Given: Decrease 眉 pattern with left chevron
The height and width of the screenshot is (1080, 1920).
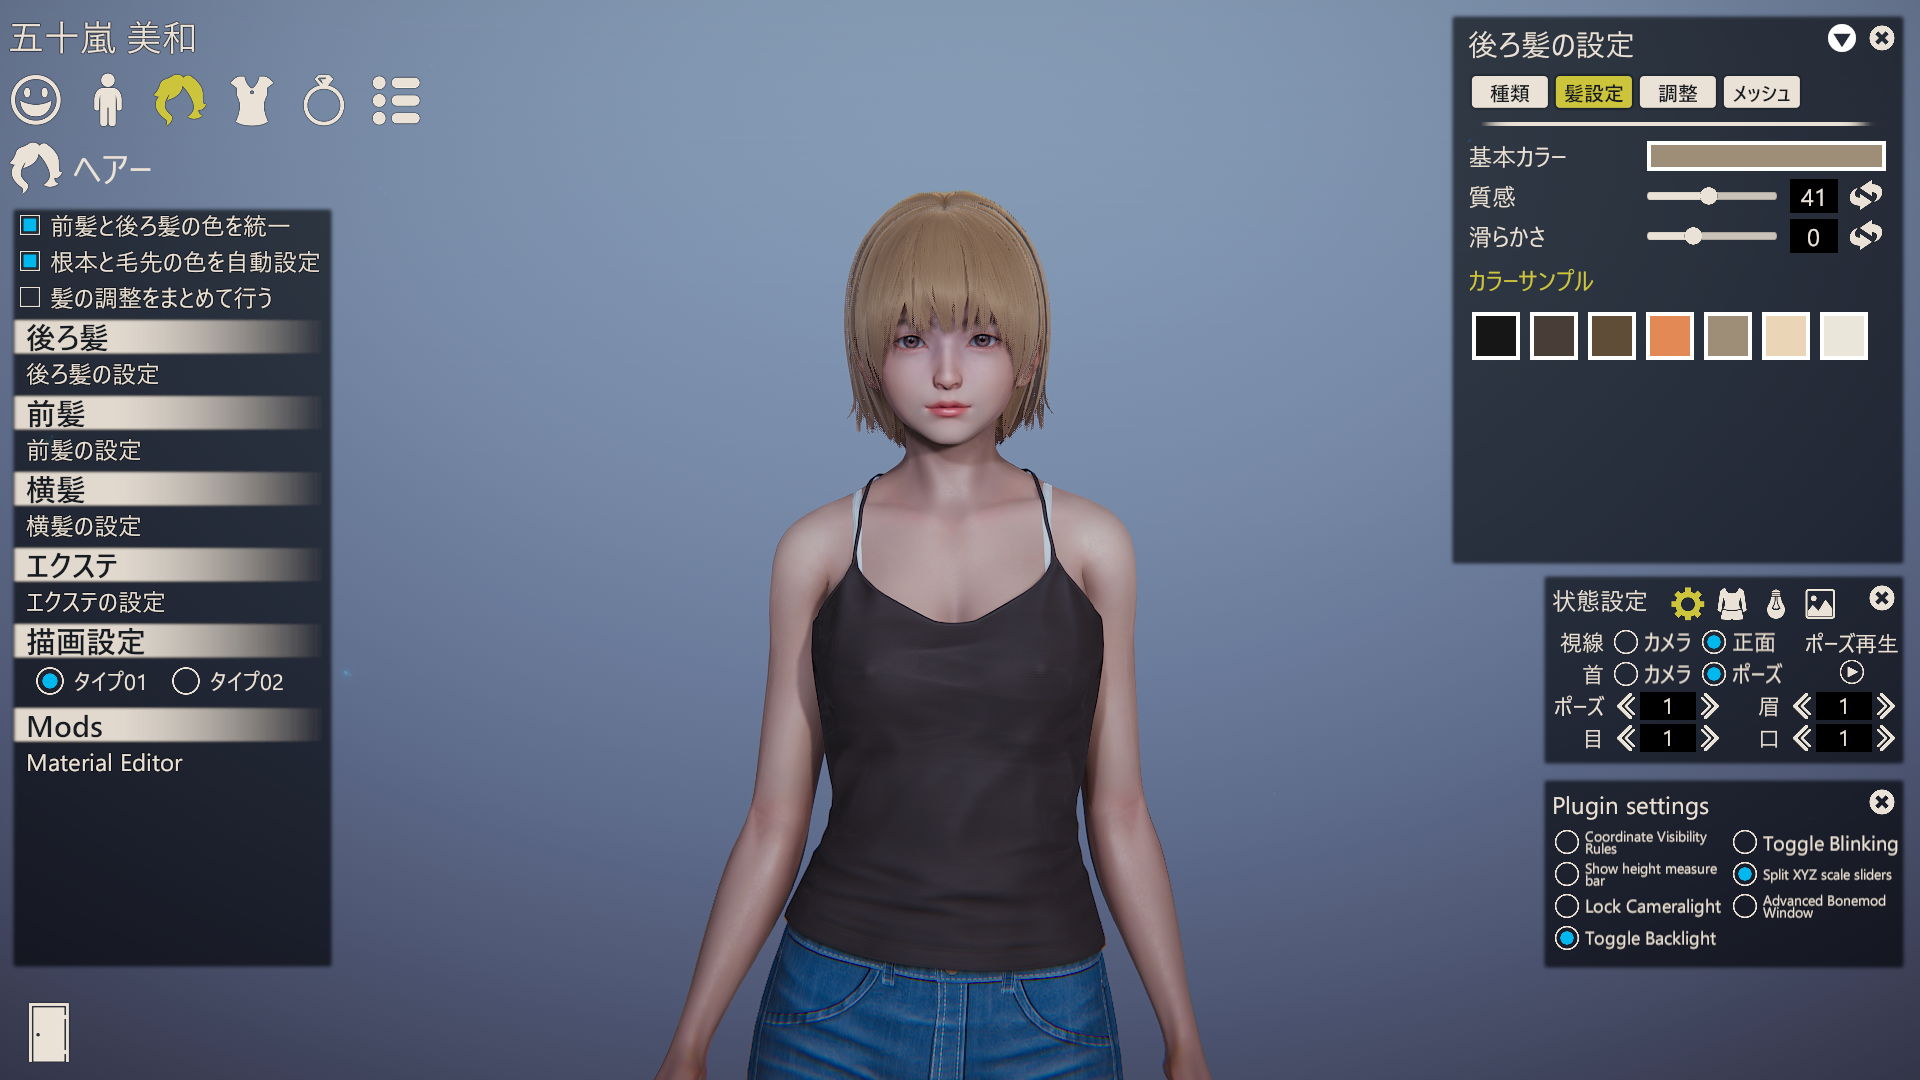Looking at the screenshot, I should pos(1802,707).
